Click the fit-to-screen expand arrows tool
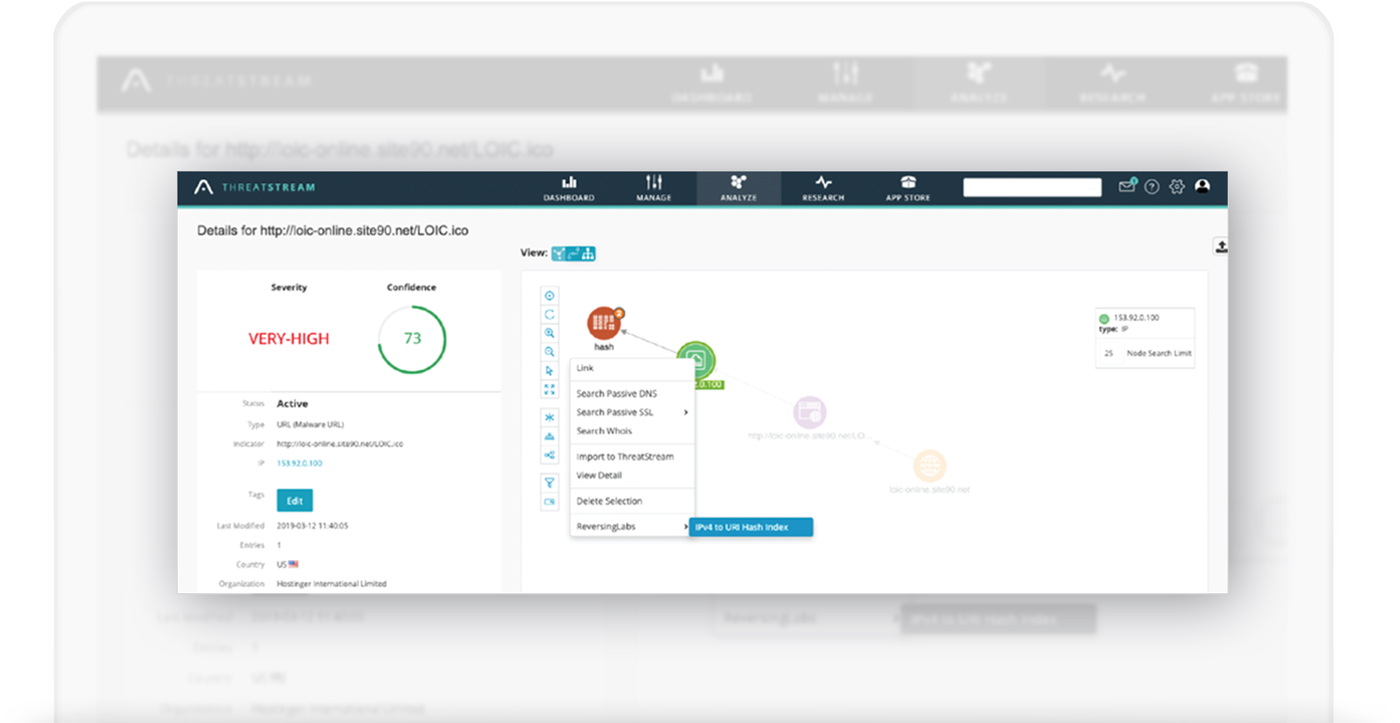The width and height of the screenshot is (1400, 723). point(549,390)
